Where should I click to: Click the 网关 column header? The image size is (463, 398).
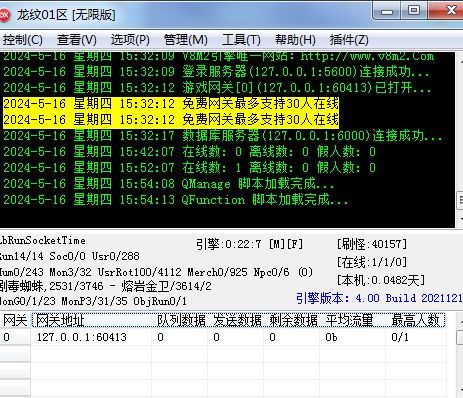tap(15, 321)
